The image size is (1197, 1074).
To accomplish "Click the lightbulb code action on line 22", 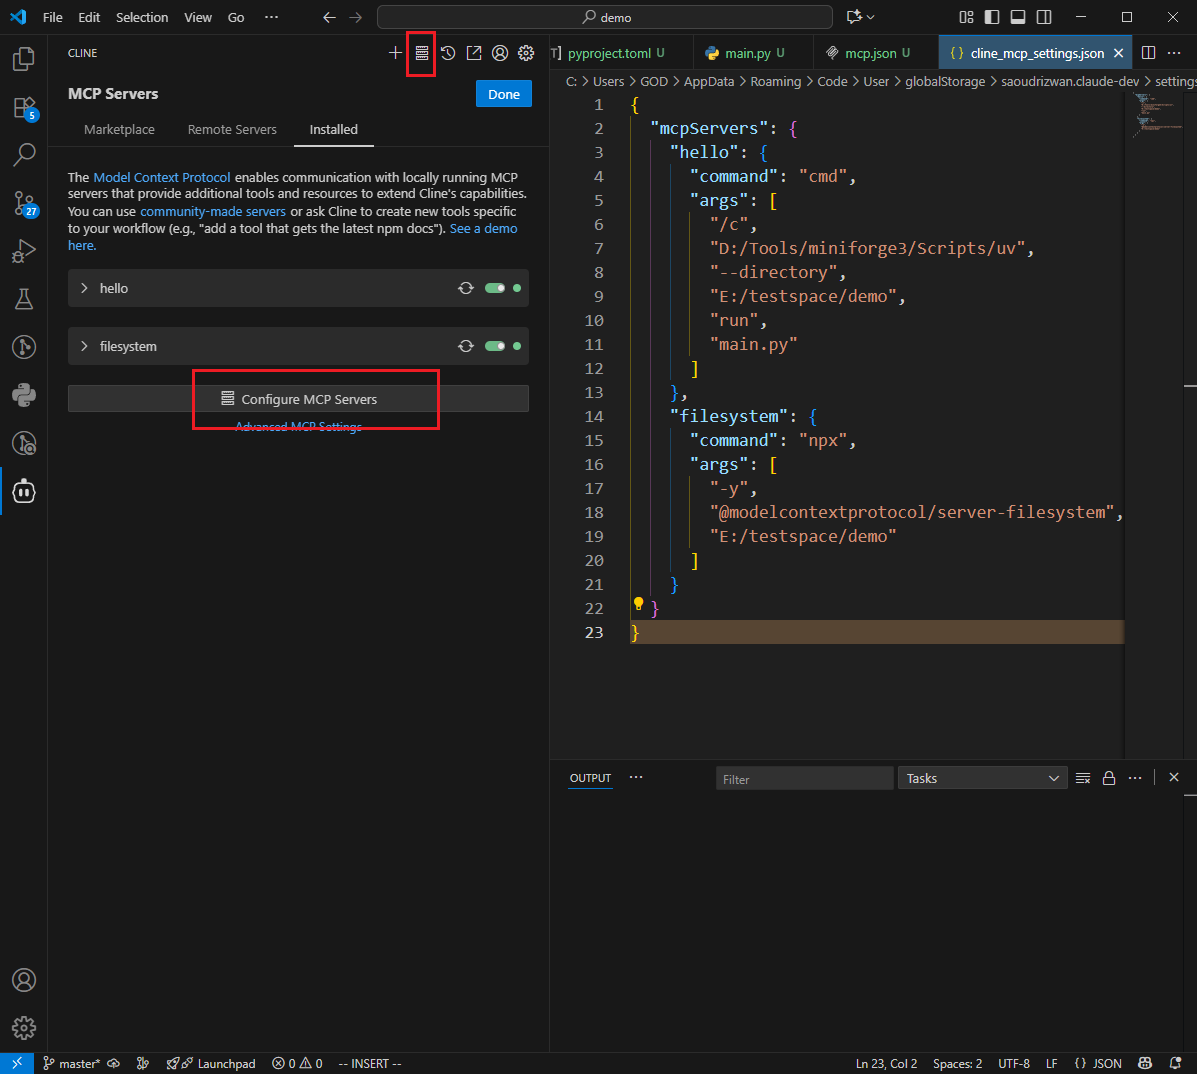I will pyautogui.click(x=639, y=605).
